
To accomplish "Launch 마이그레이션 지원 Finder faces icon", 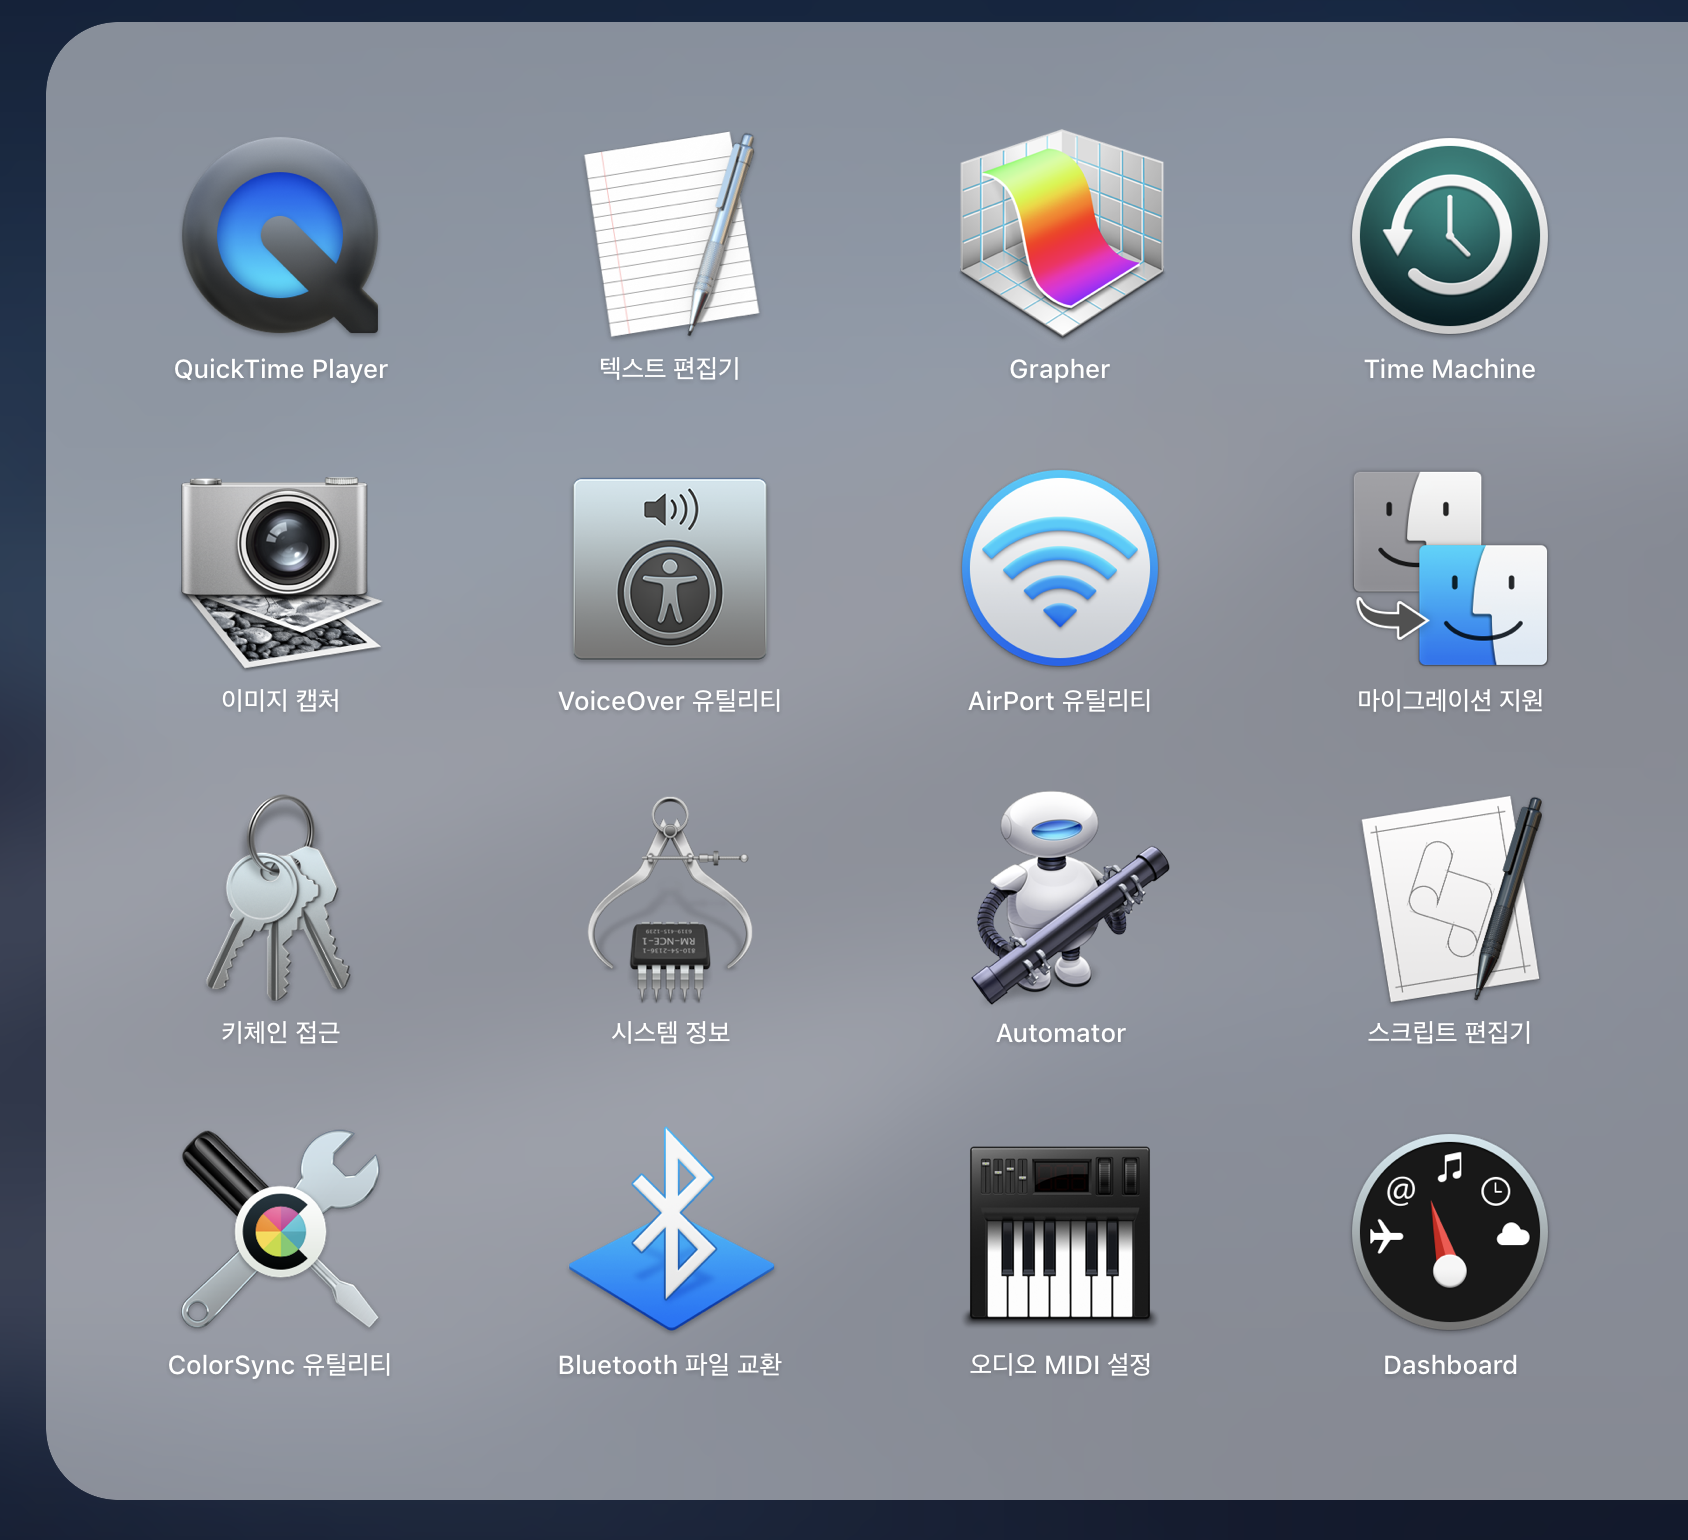I will pos(1450,569).
